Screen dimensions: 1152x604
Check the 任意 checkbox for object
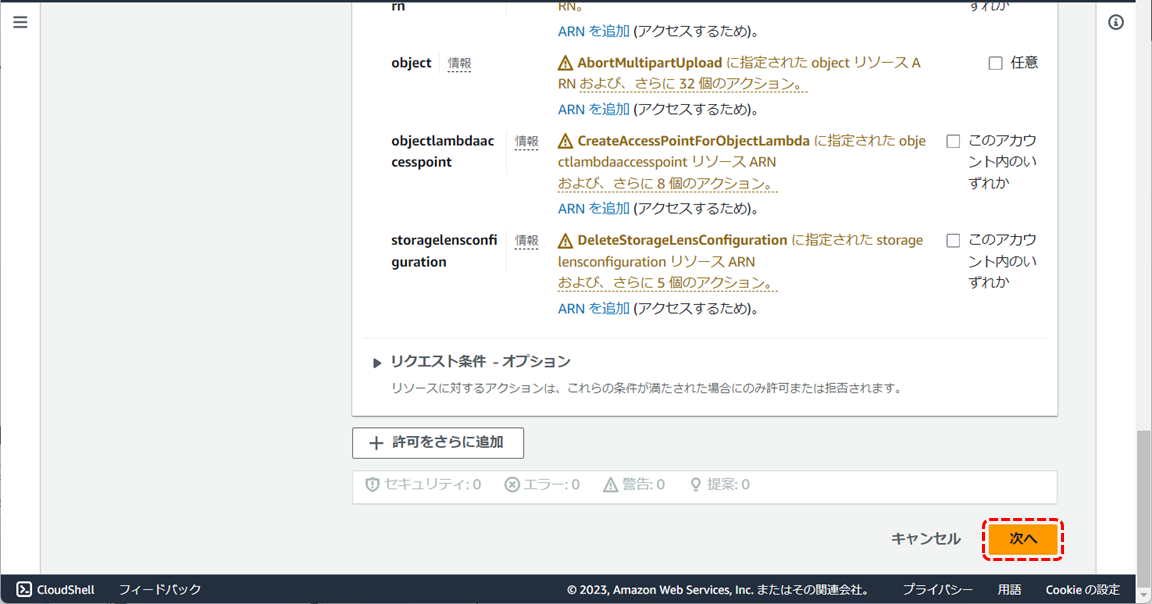click(x=995, y=63)
